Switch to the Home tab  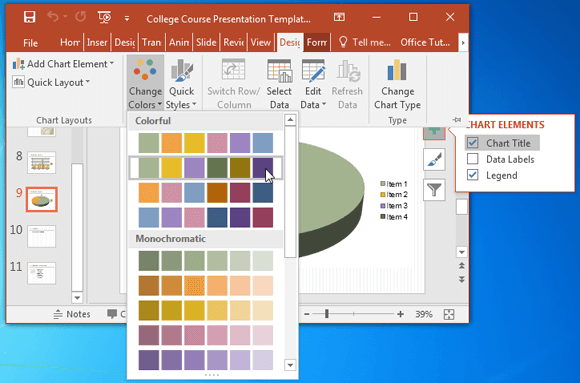coord(70,43)
